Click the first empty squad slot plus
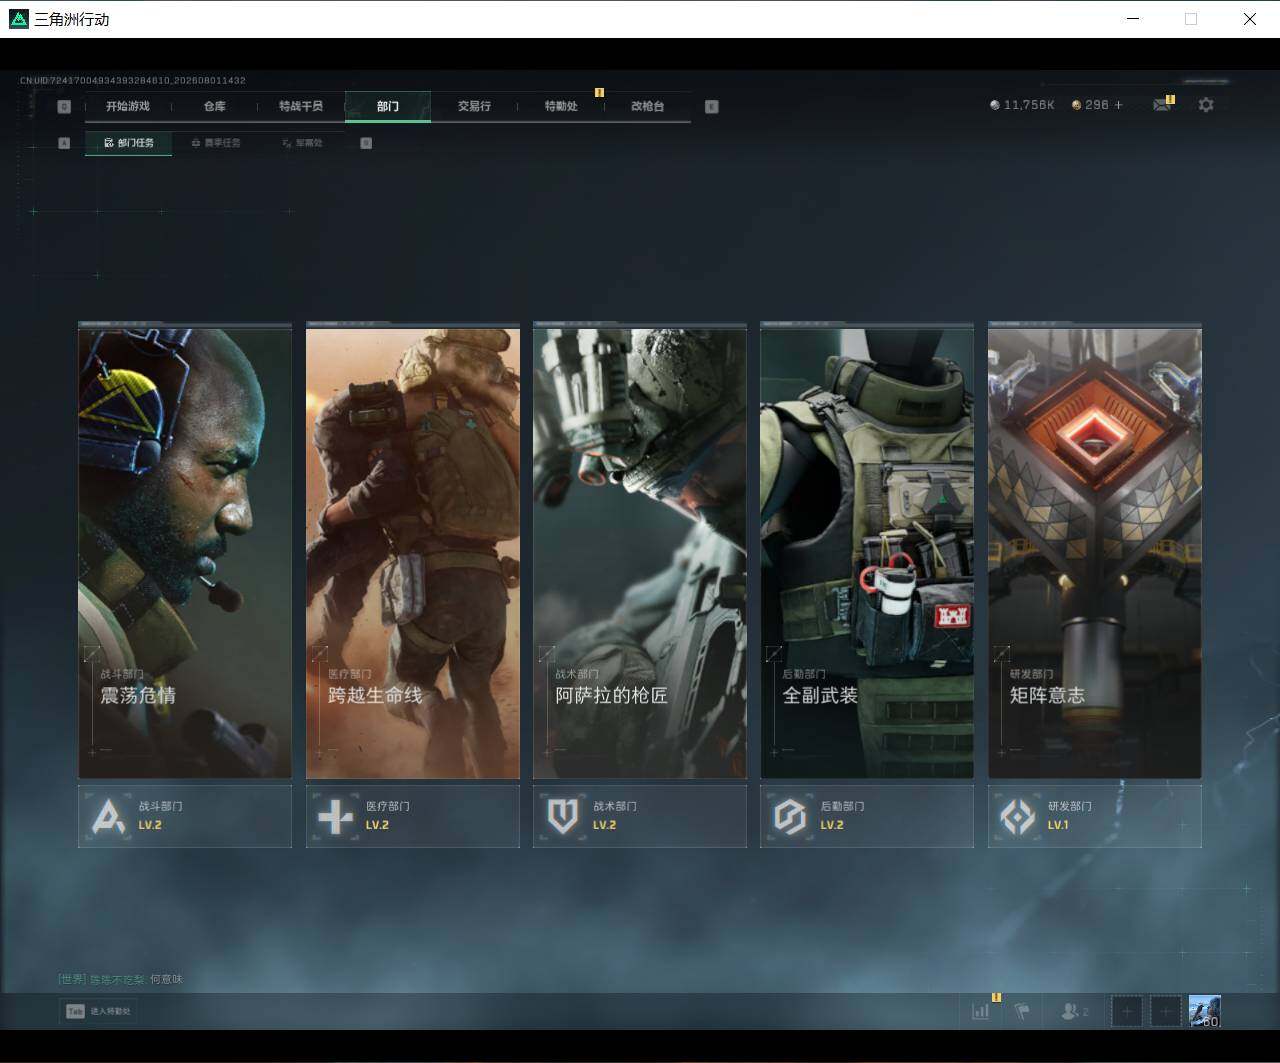This screenshot has width=1280, height=1063. pos(1127,1011)
